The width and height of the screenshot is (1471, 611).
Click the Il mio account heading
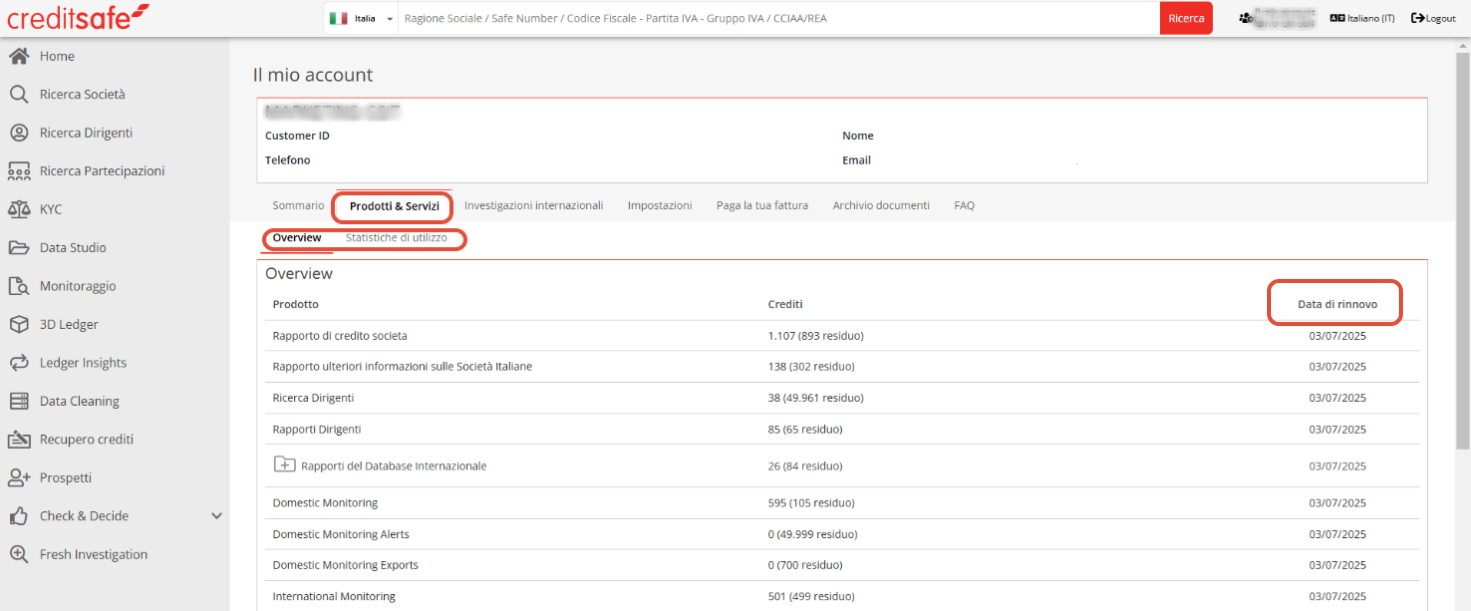313,75
